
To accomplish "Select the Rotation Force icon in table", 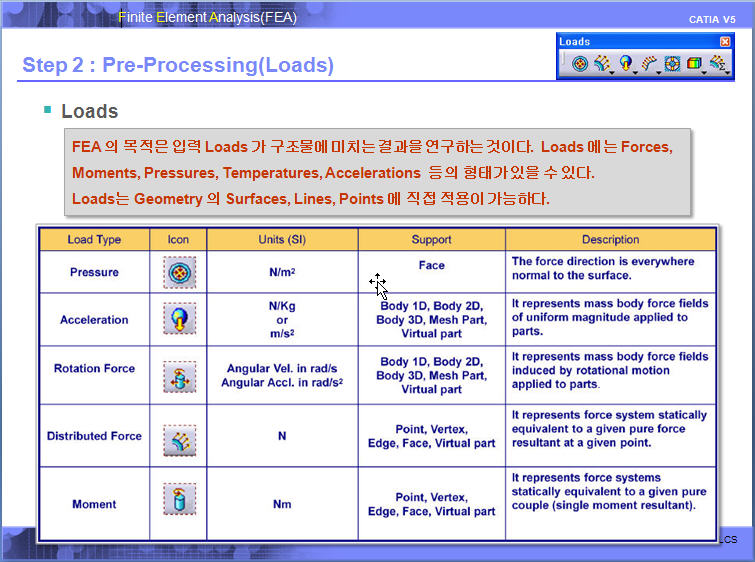I will pos(179,376).
